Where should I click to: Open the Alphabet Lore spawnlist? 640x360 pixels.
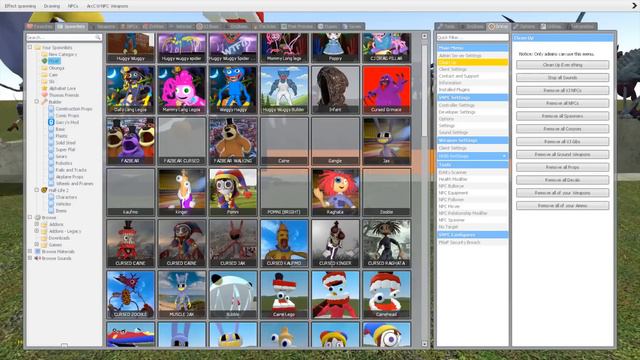(x=62, y=88)
